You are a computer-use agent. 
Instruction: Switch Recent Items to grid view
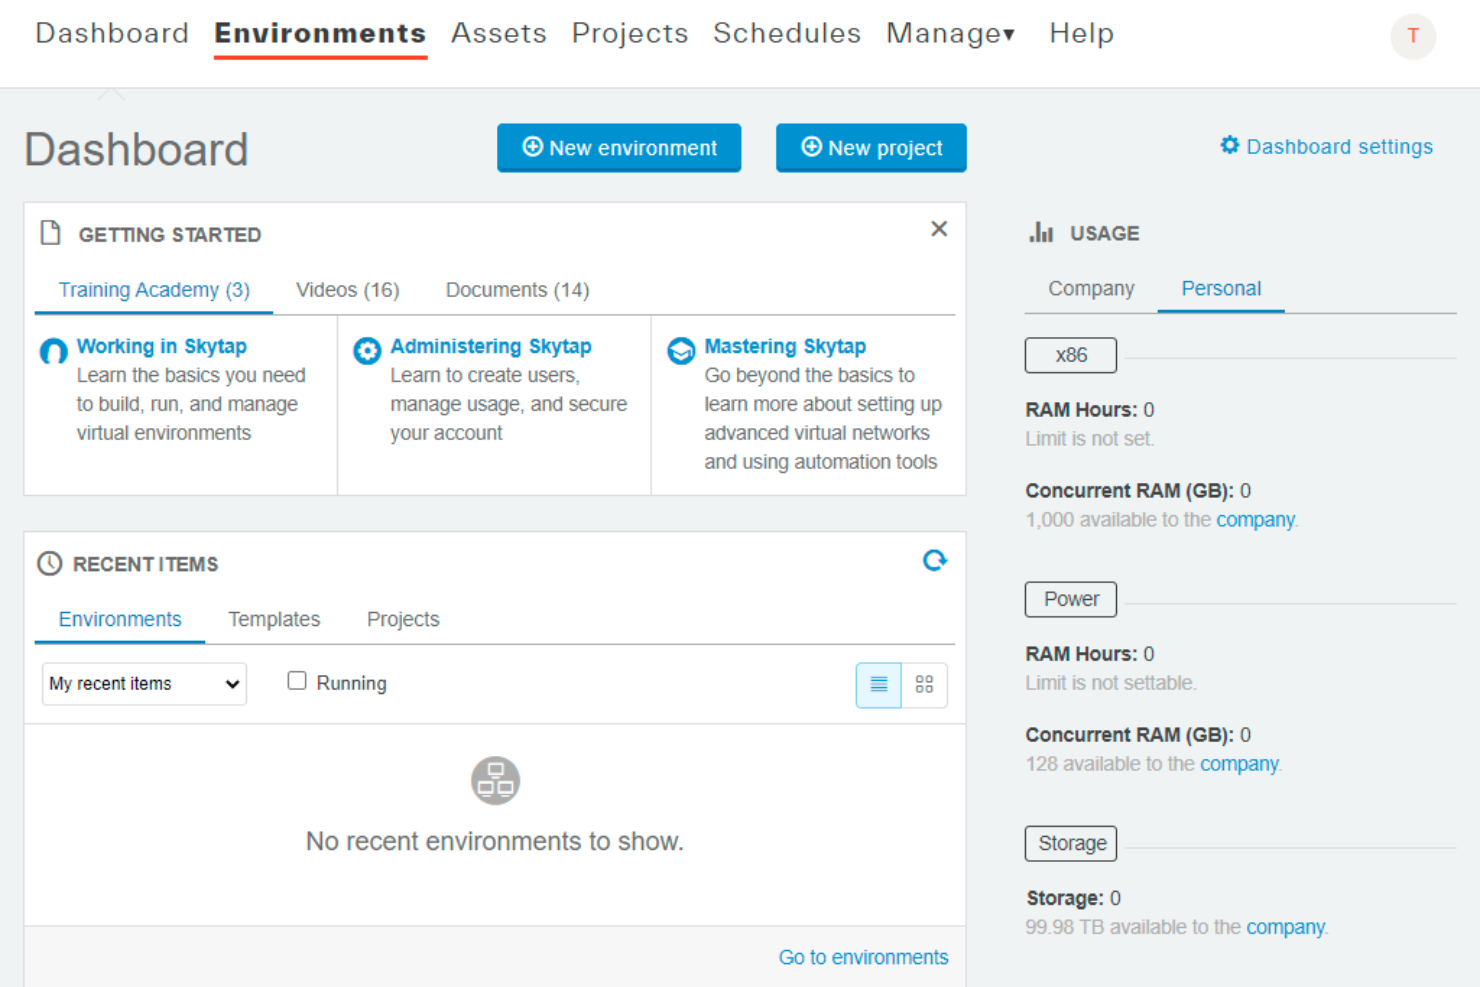point(924,685)
